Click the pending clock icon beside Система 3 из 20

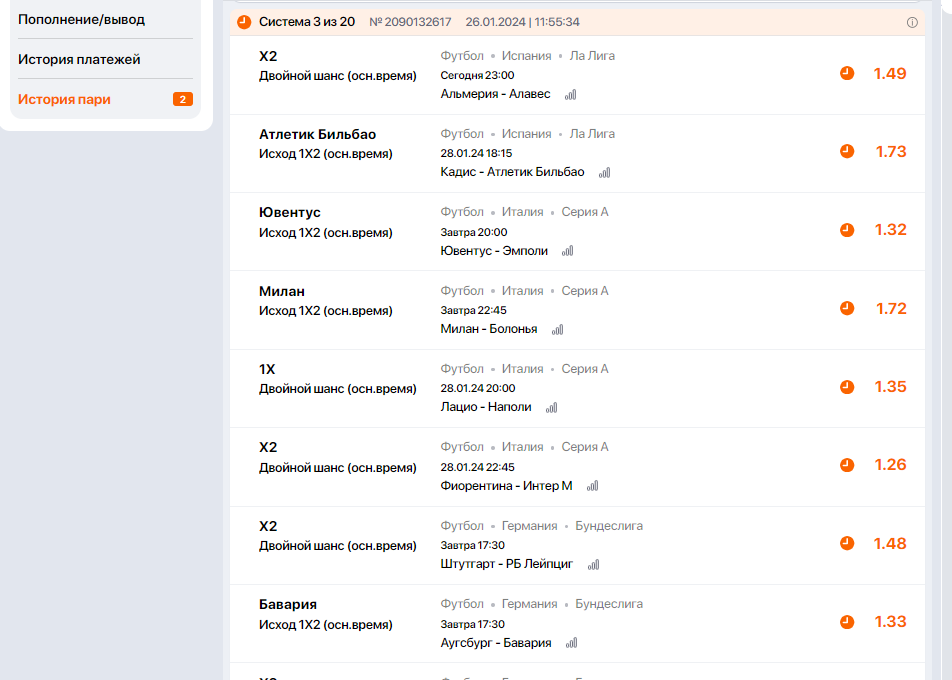tap(244, 22)
